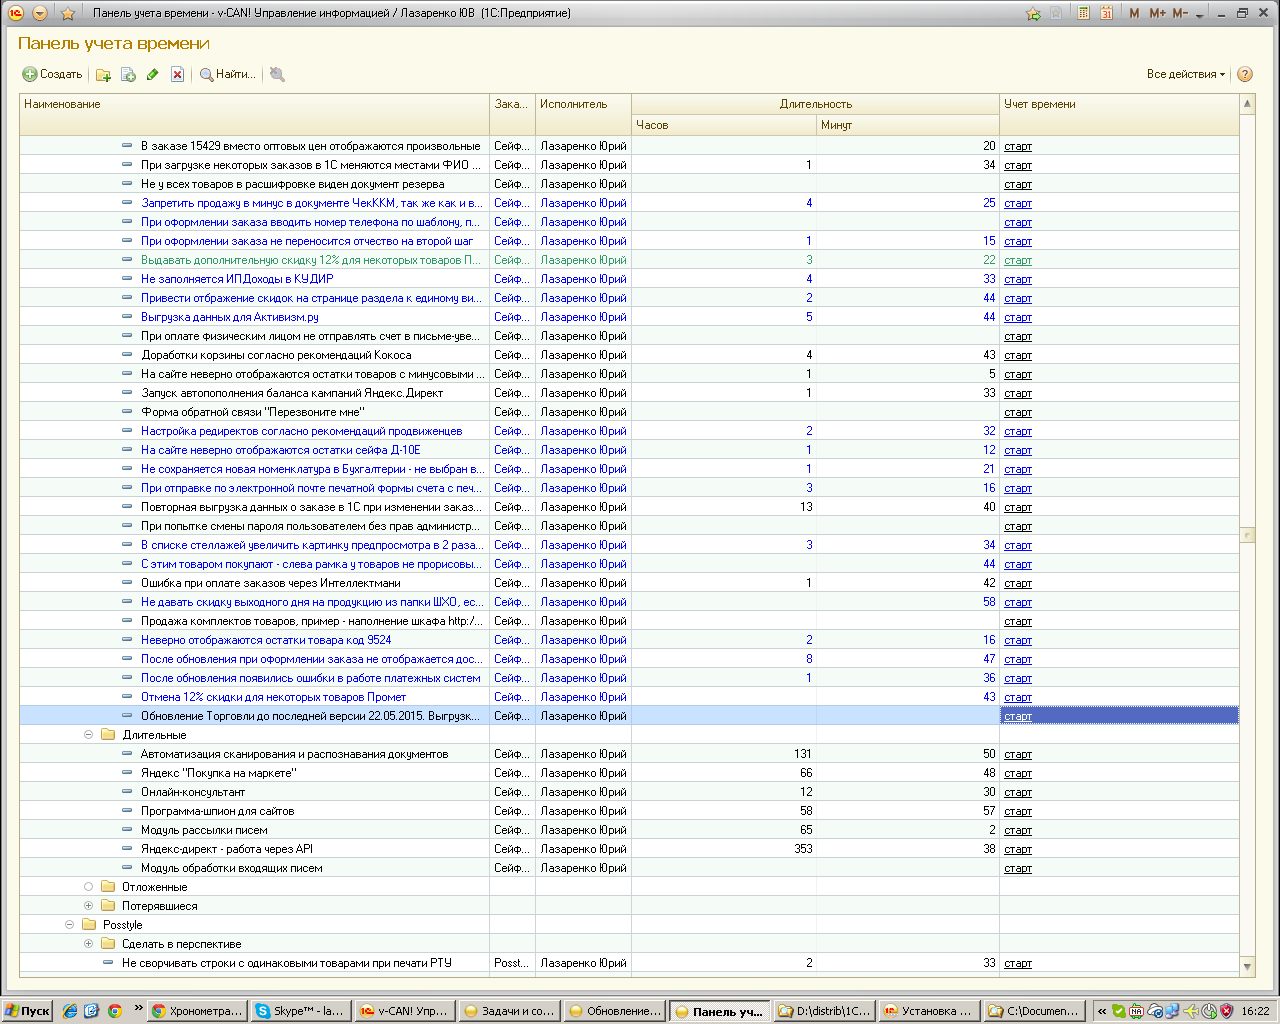
Task: Click the Потерявшиеся folder icon
Action: [x=108, y=906]
